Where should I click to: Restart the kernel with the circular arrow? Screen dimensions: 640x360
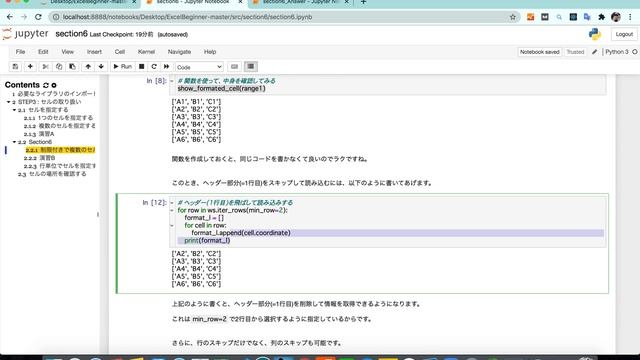tap(154, 67)
